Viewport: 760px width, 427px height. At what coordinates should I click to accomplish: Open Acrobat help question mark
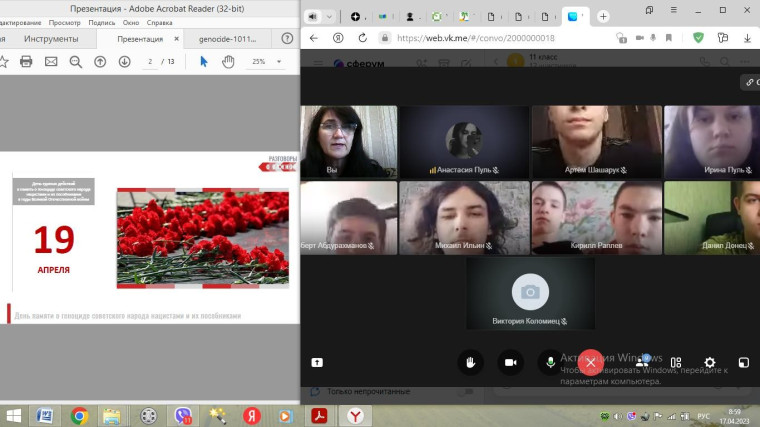point(287,39)
